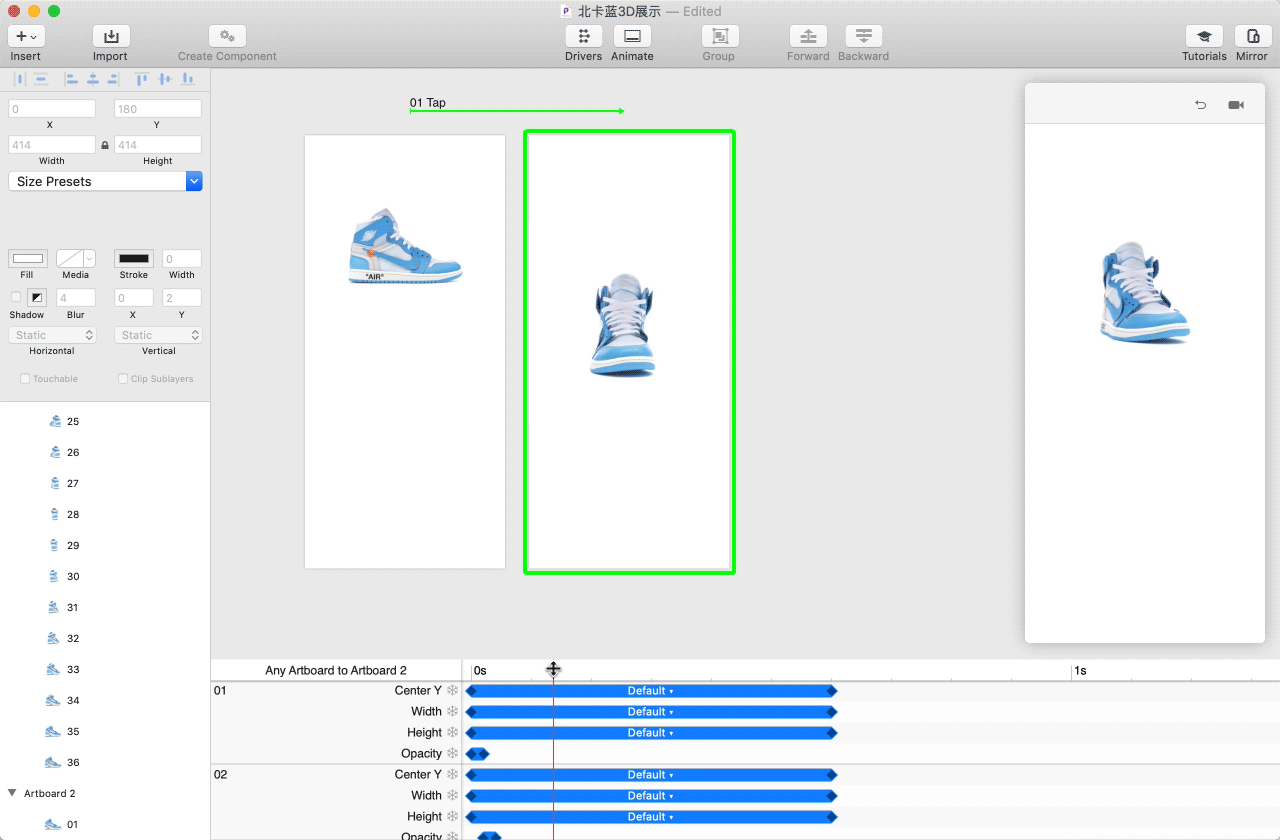The height and width of the screenshot is (840, 1280).
Task: Select the green-outlined second artboard
Action: click(x=630, y=352)
